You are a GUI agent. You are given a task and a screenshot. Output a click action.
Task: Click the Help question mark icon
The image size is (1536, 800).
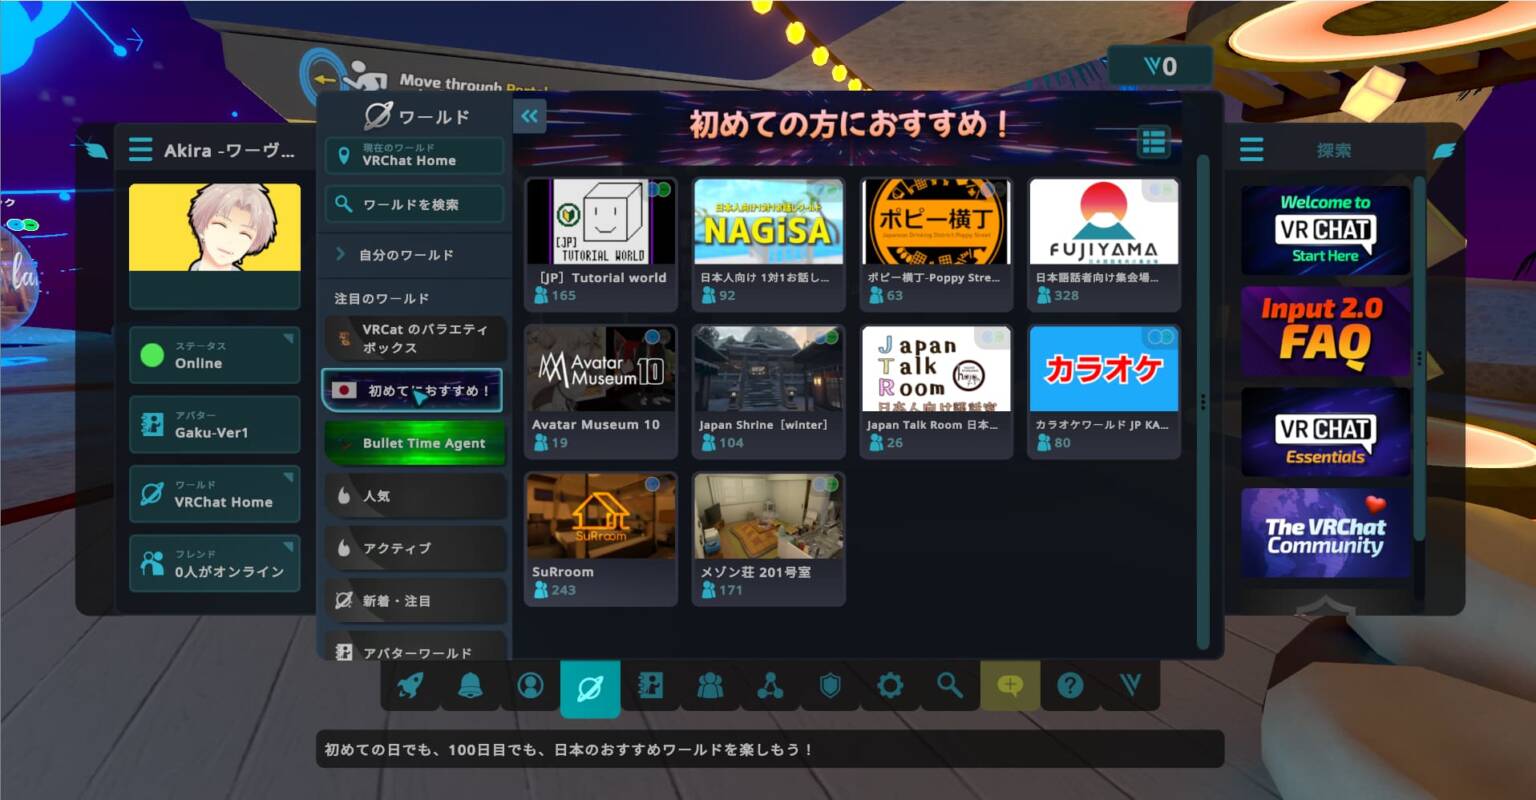click(x=1070, y=686)
